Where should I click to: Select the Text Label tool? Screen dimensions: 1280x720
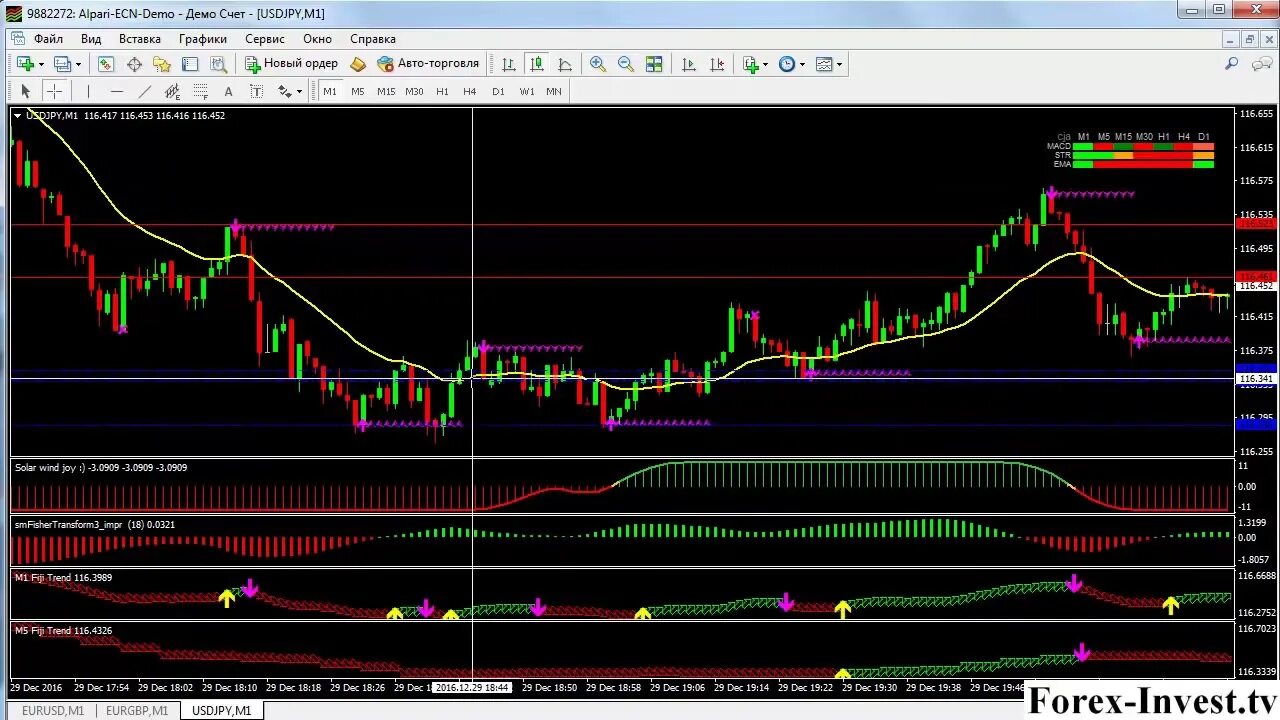pyautogui.click(x=256, y=91)
